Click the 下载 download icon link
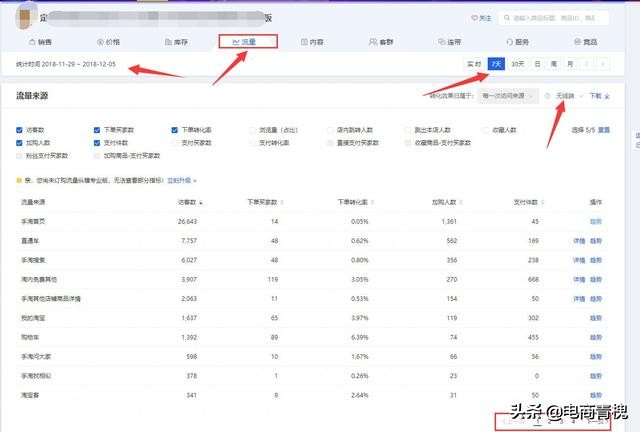The height and width of the screenshot is (432, 640). click(x=599, y=96)
